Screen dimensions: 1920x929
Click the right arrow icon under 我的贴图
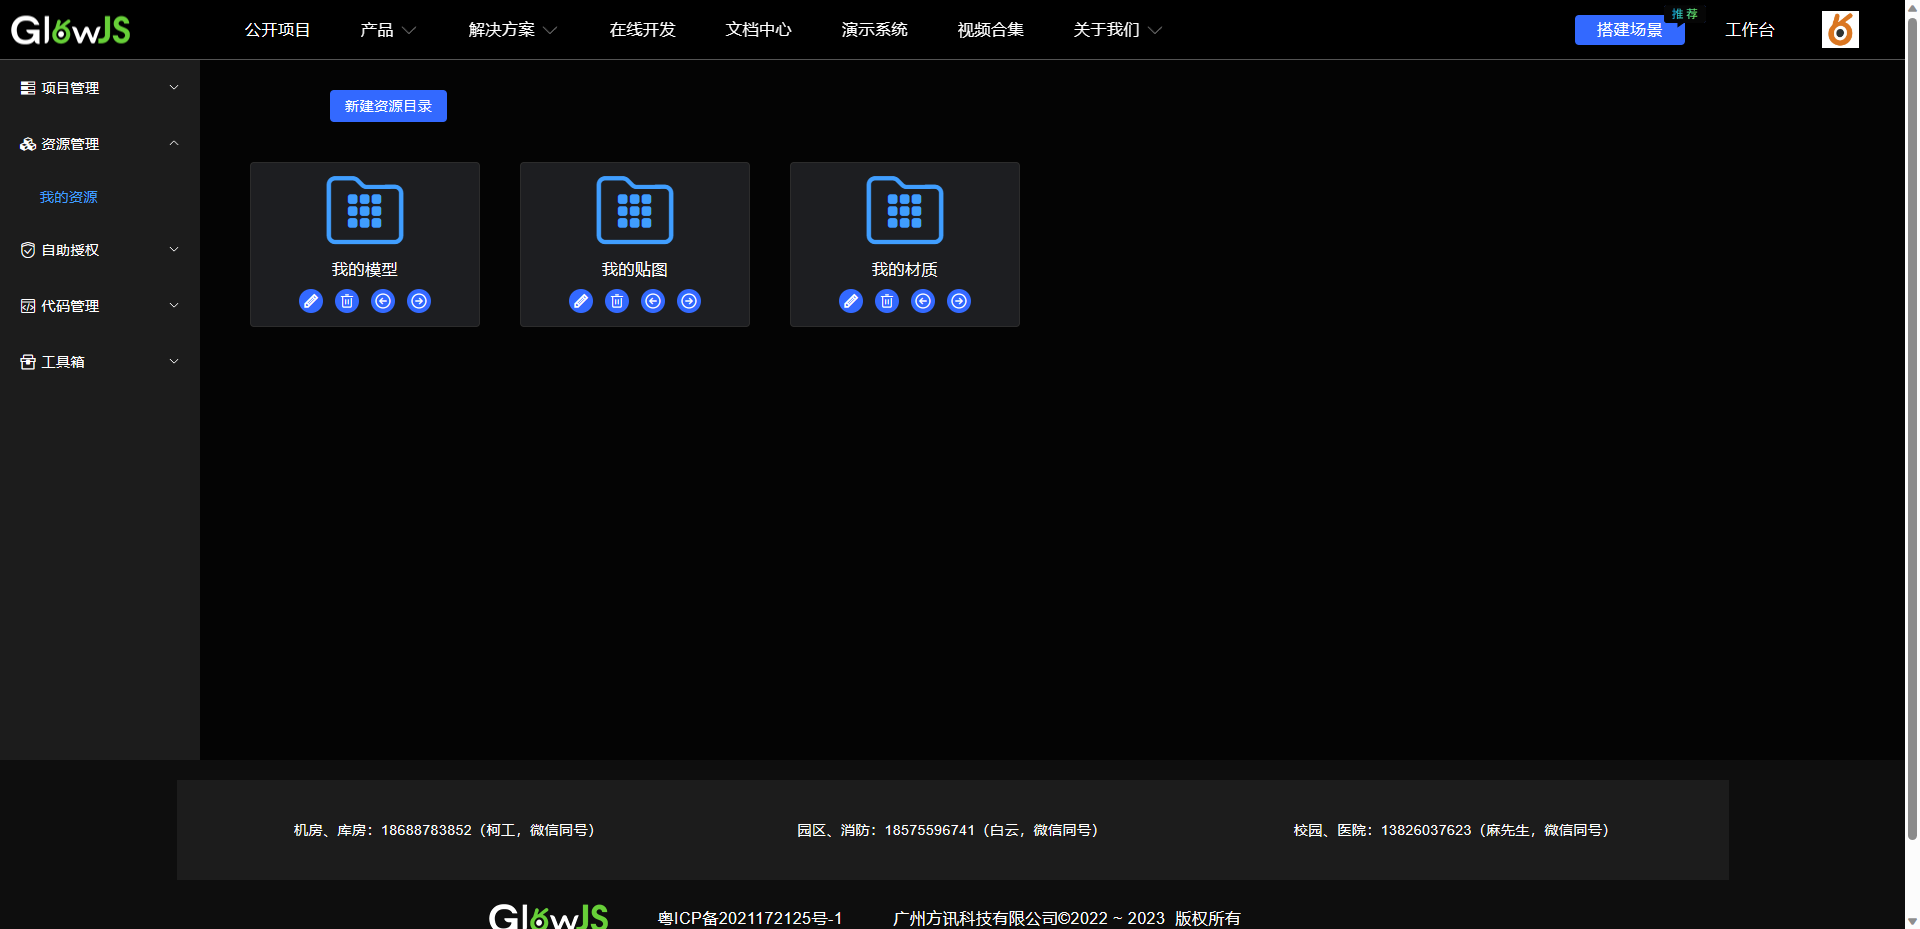click(689, 301)
